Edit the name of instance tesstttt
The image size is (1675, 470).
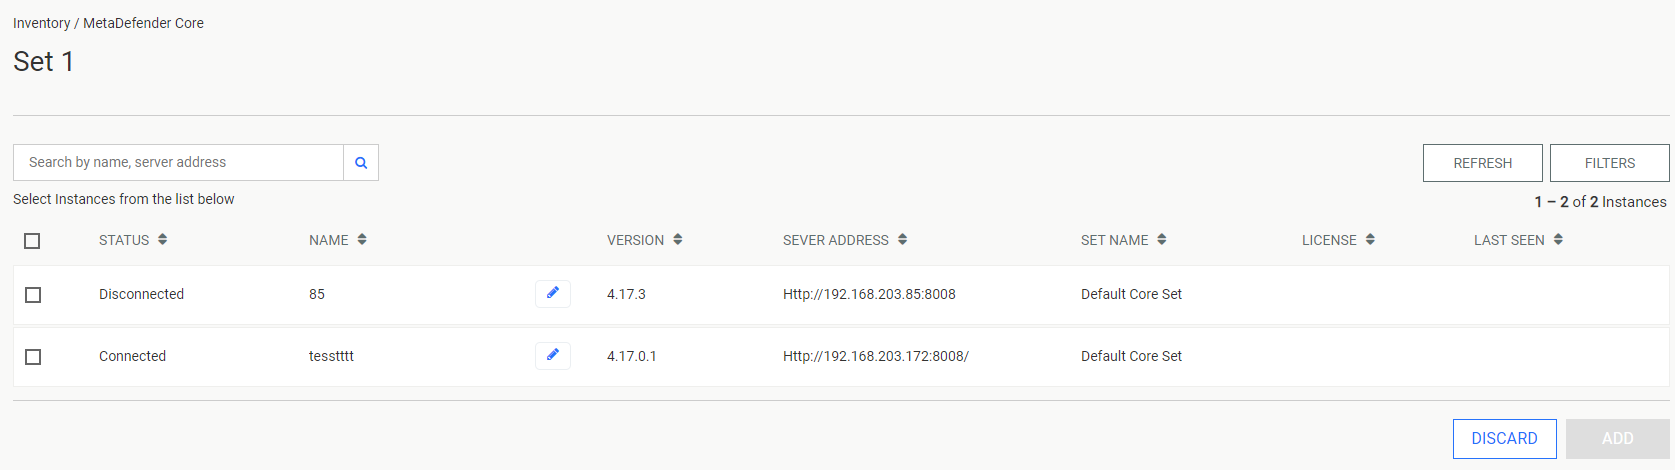pyautogui.click(x=553, y=356)
